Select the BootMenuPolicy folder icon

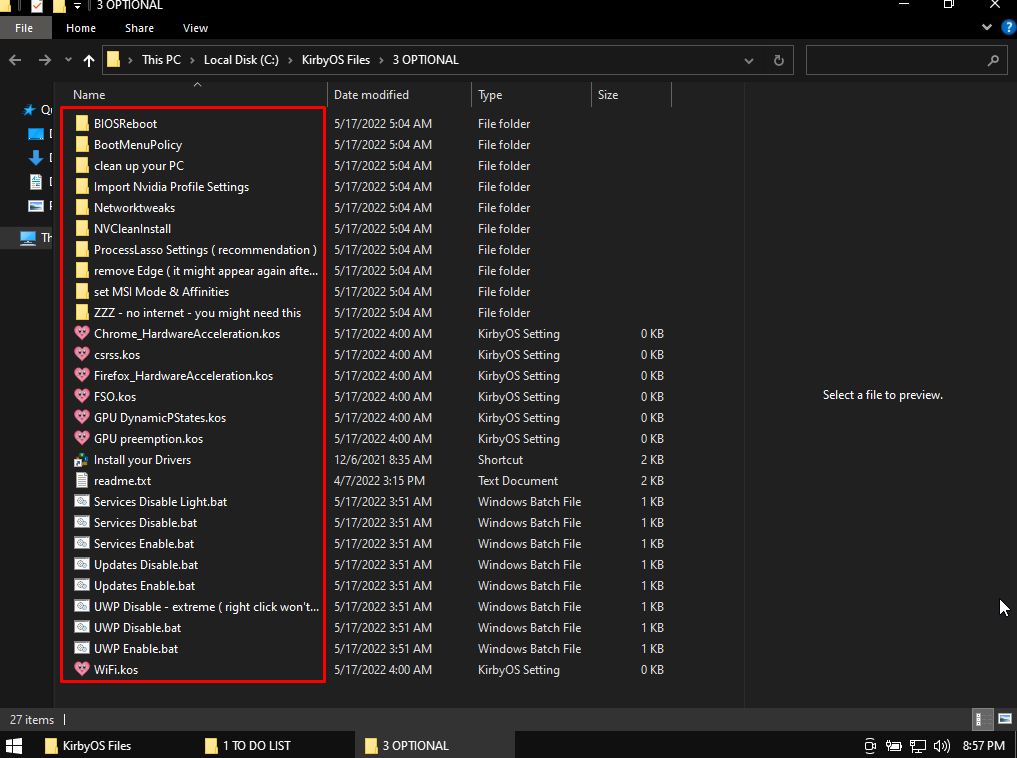(82, 144)
